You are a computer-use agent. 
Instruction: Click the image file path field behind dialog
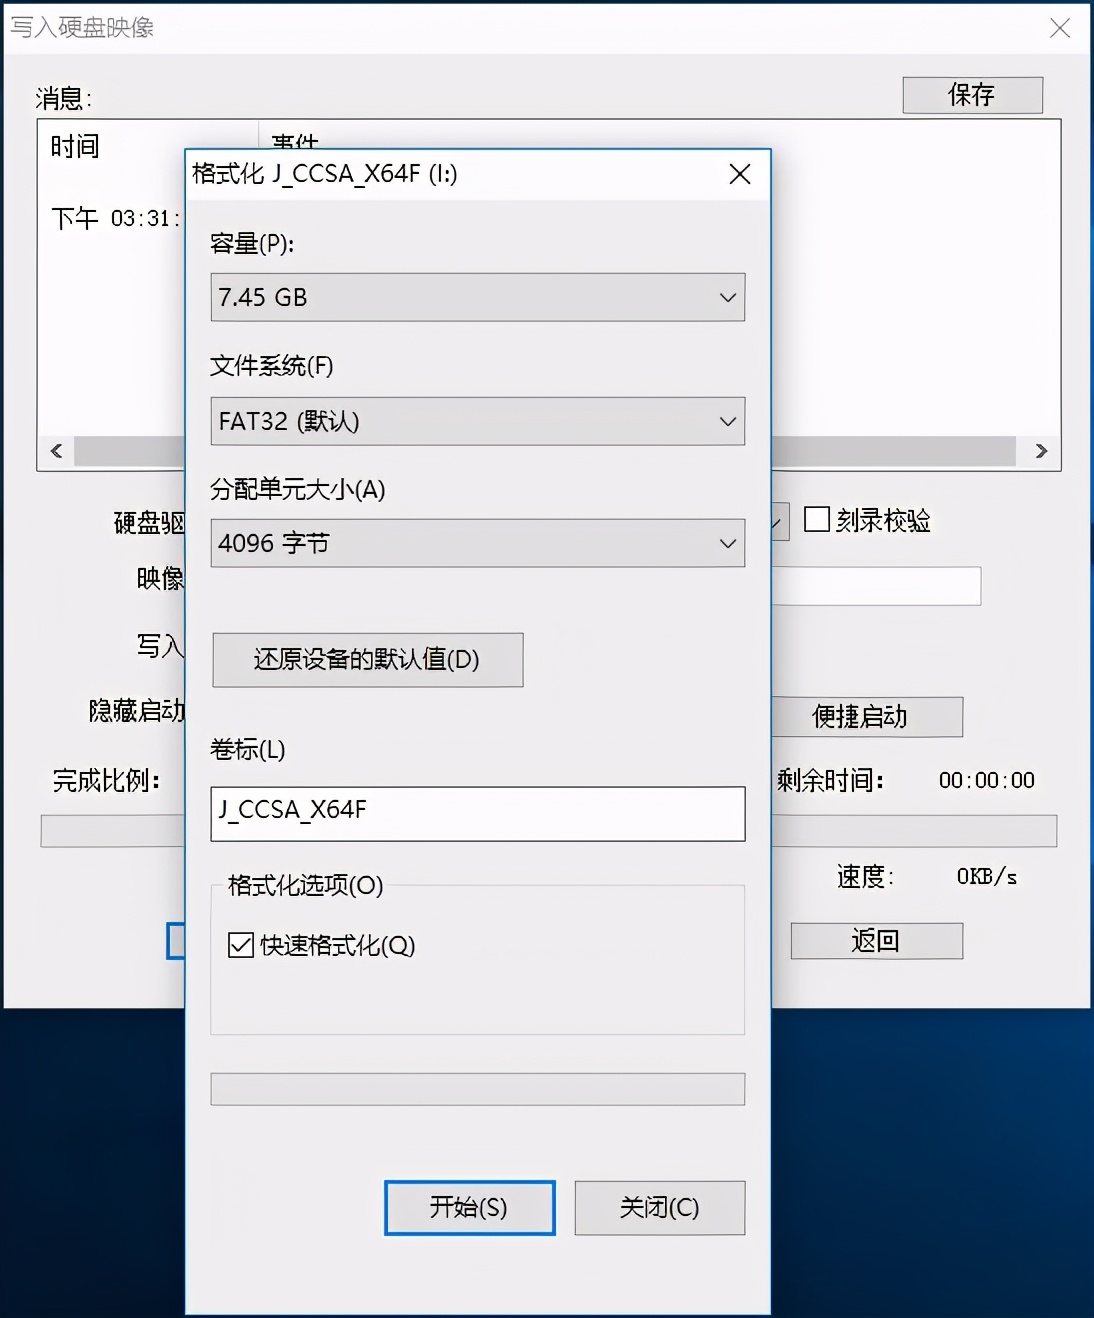(876, 586)
